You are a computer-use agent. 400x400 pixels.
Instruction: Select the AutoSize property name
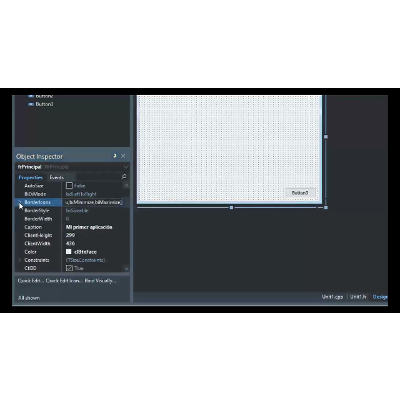click(34, 186)
